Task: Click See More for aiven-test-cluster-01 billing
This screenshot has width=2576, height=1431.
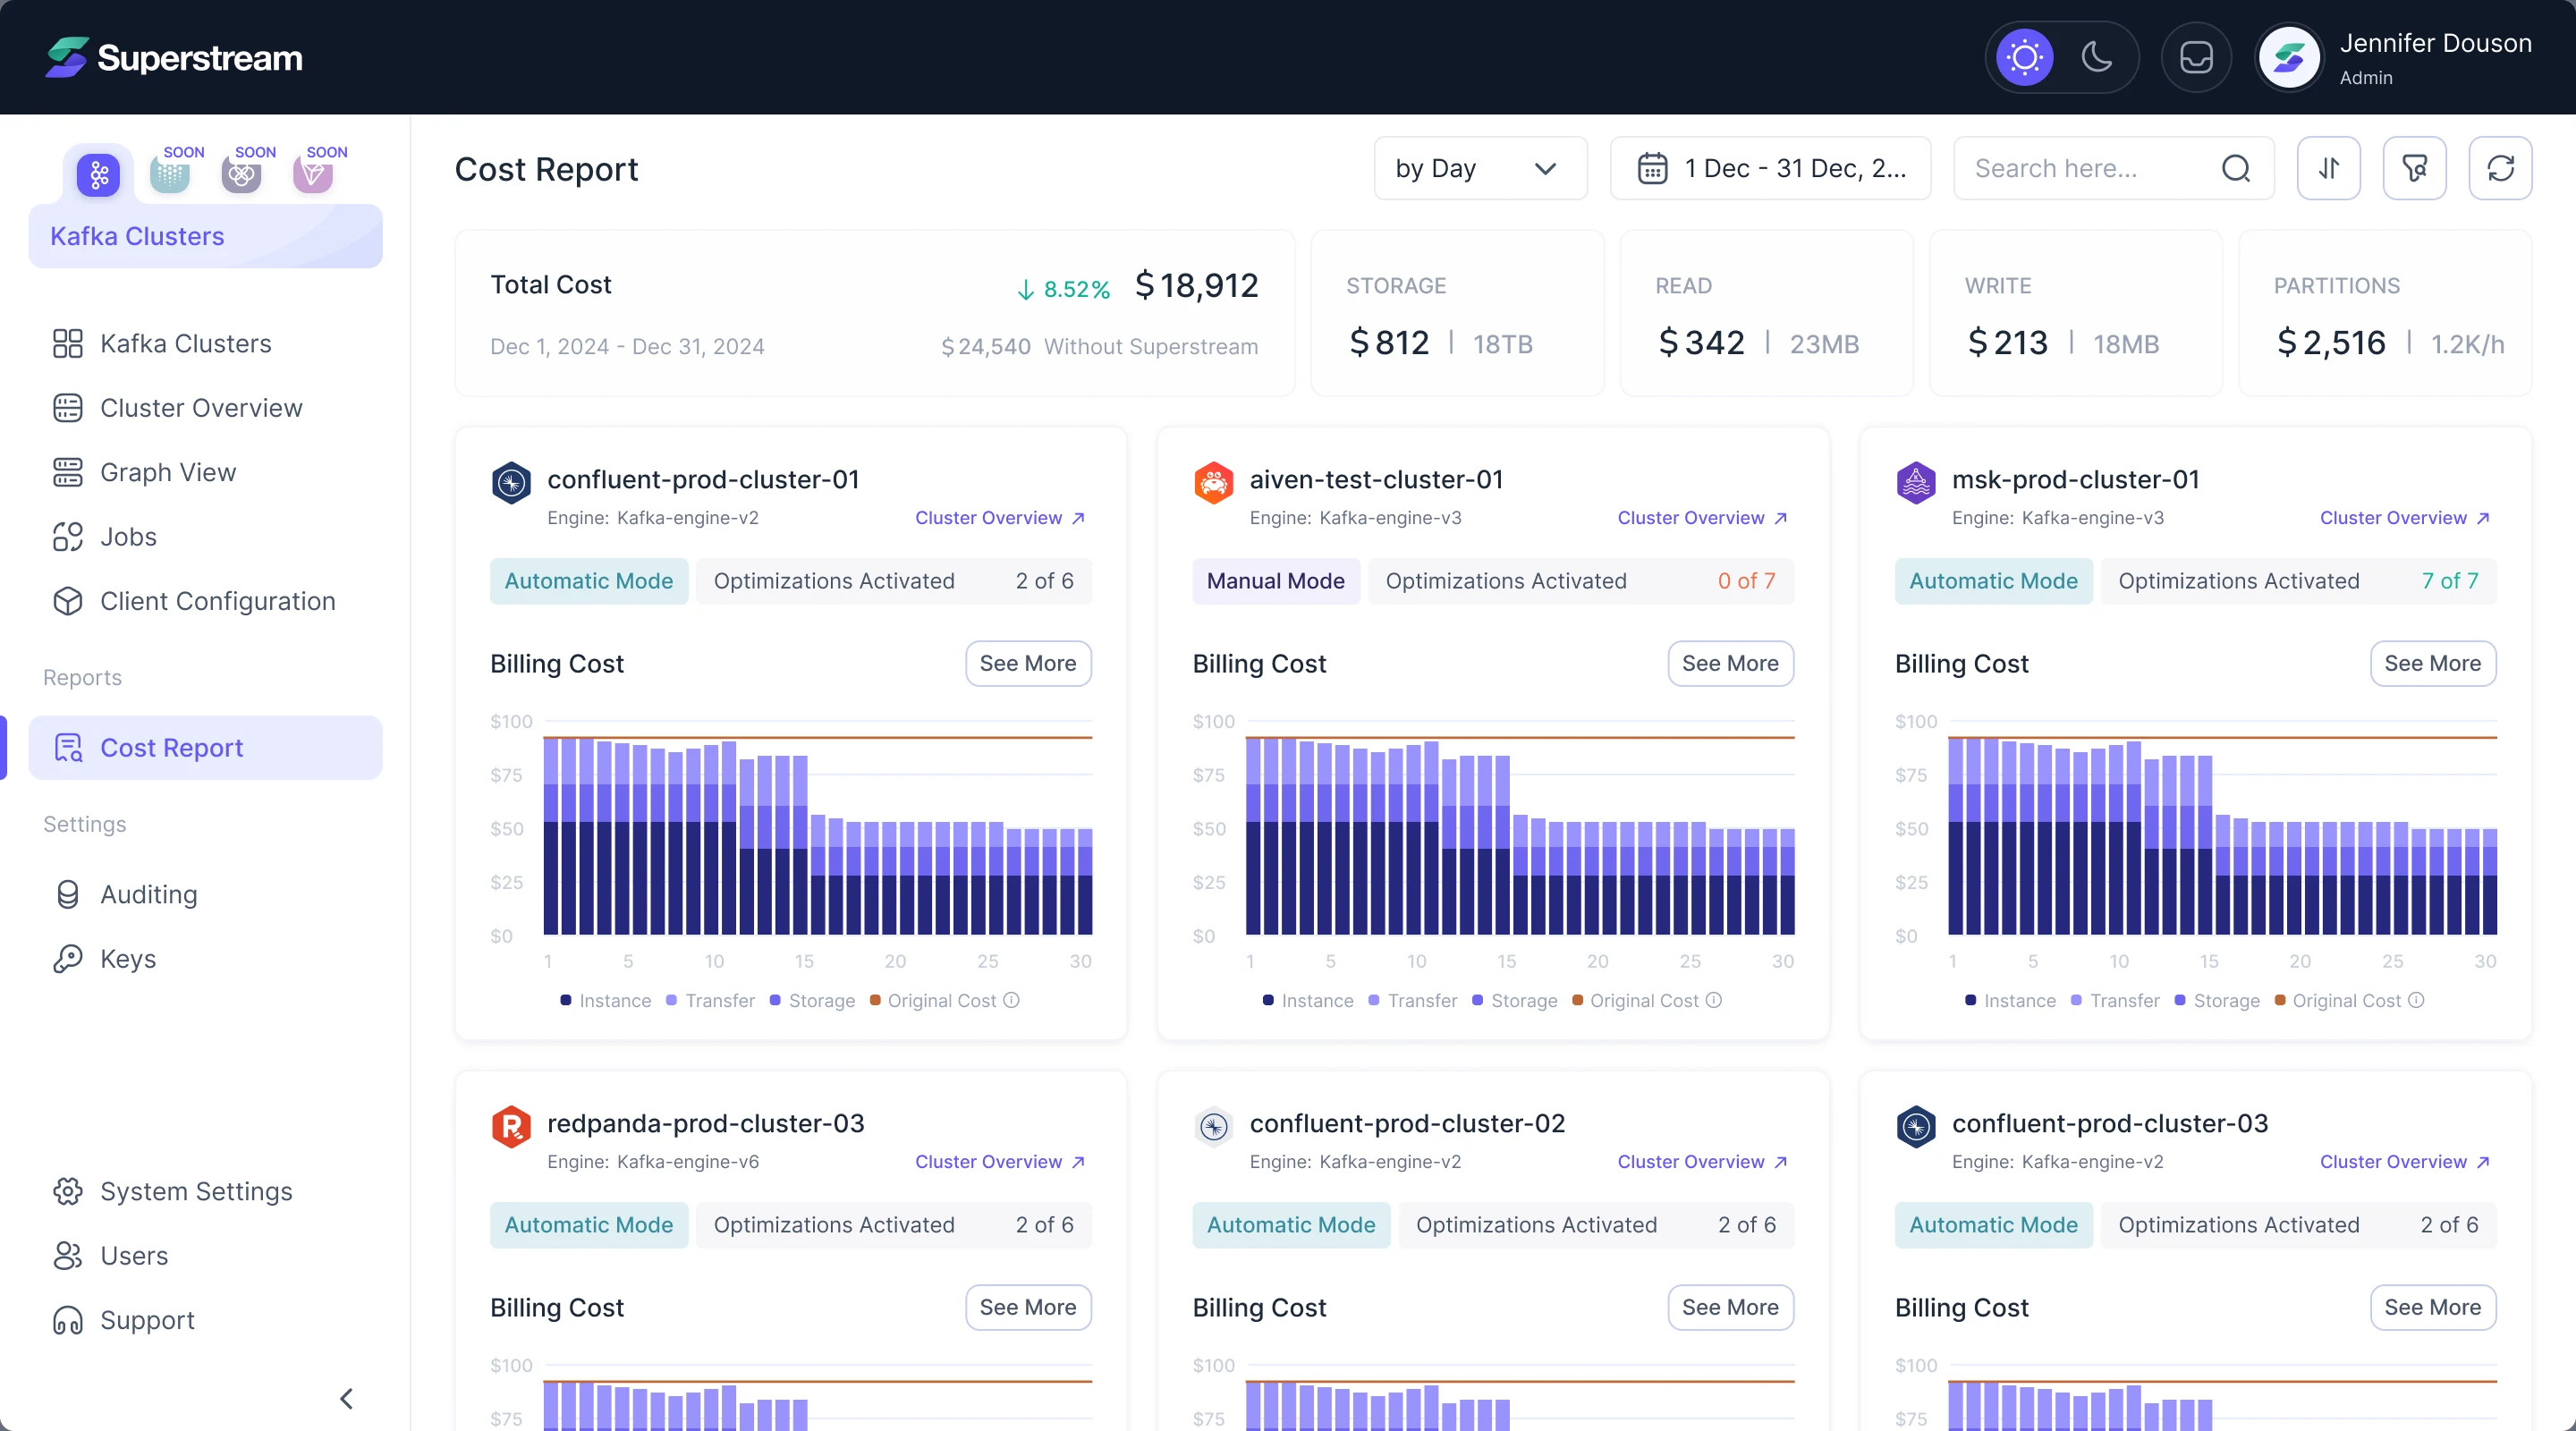Action: pos(1730,663)
